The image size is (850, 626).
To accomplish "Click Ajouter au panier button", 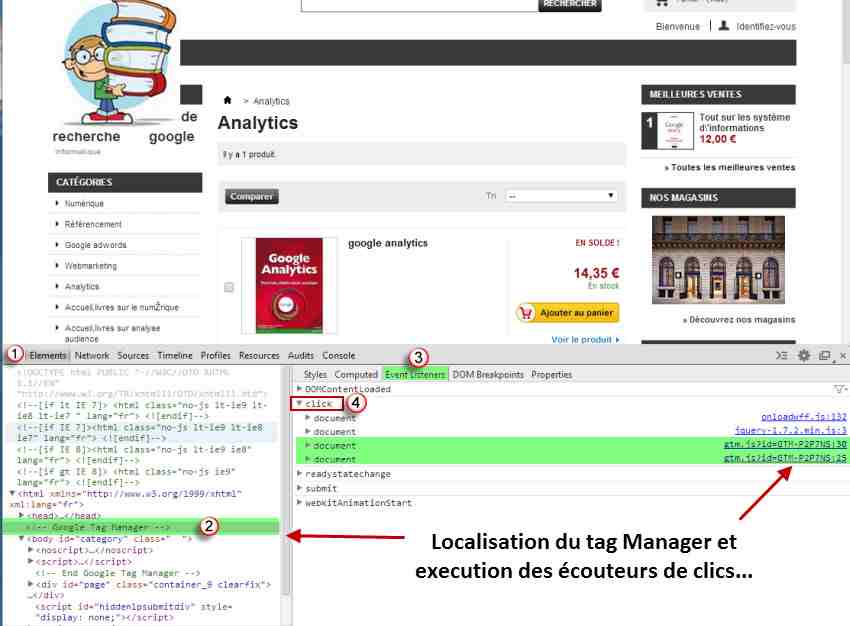I will click(x=568, y=313).
